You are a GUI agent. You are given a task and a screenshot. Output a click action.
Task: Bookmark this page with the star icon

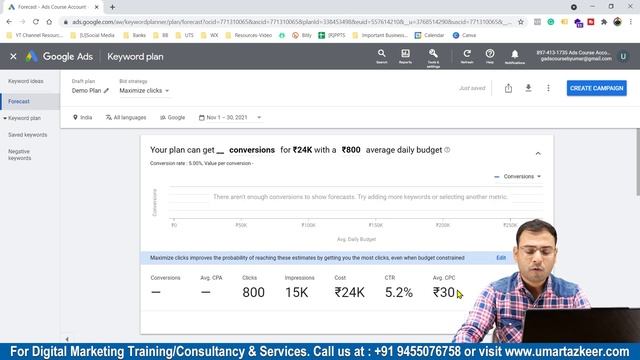click(x=521, y=22)
